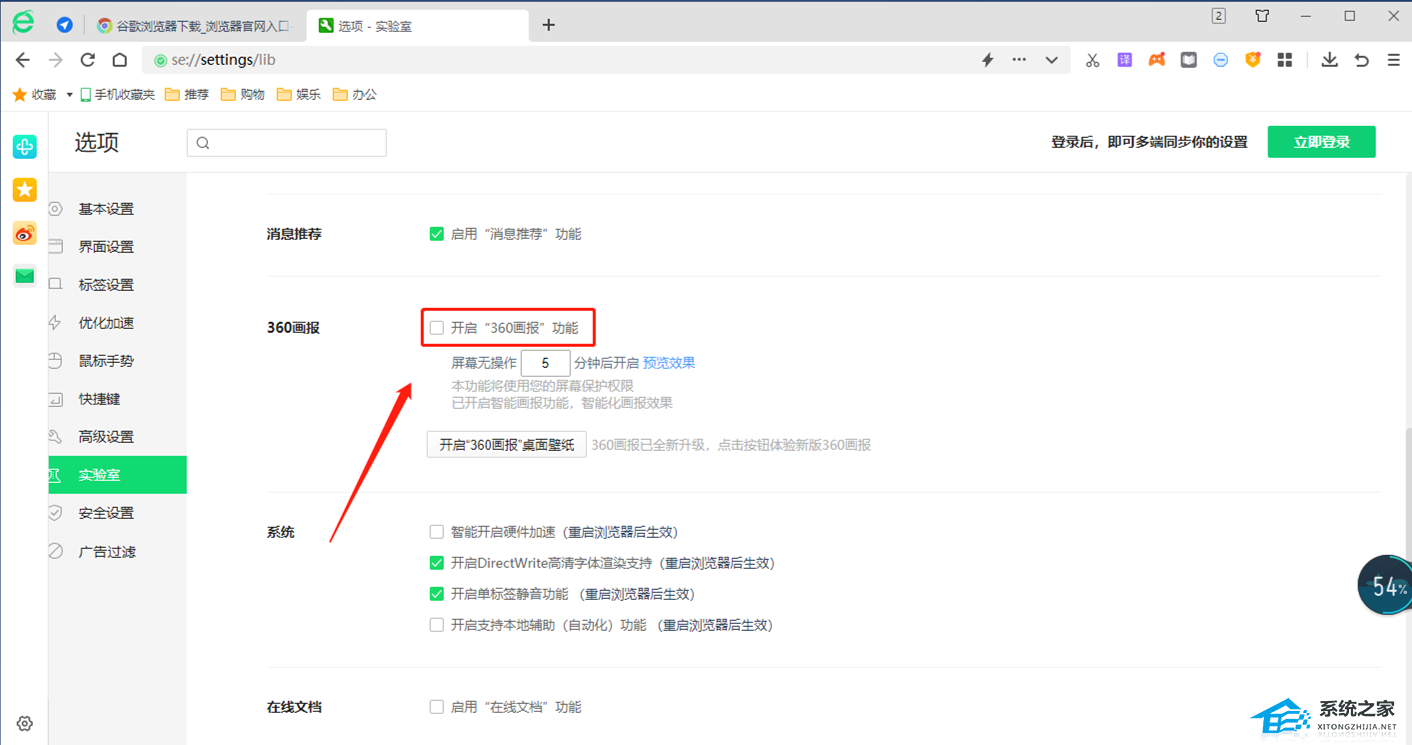1412x745 pixels.
Task: Open the grid extensions icon in toolbar
Action: coord(1285,60)
